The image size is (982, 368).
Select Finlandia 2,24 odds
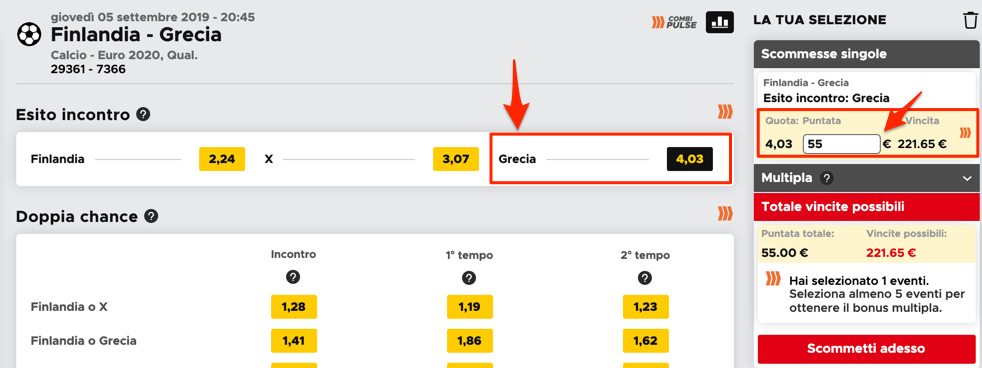[x=222, y=159]
